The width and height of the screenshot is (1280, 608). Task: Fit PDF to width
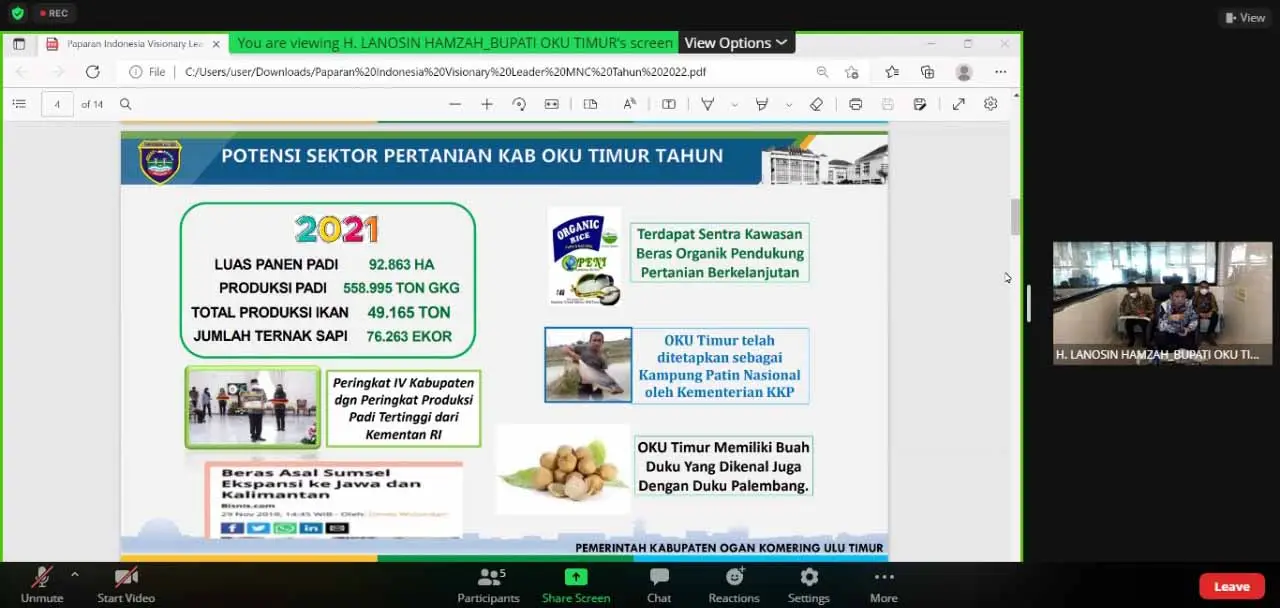point(551,104)
